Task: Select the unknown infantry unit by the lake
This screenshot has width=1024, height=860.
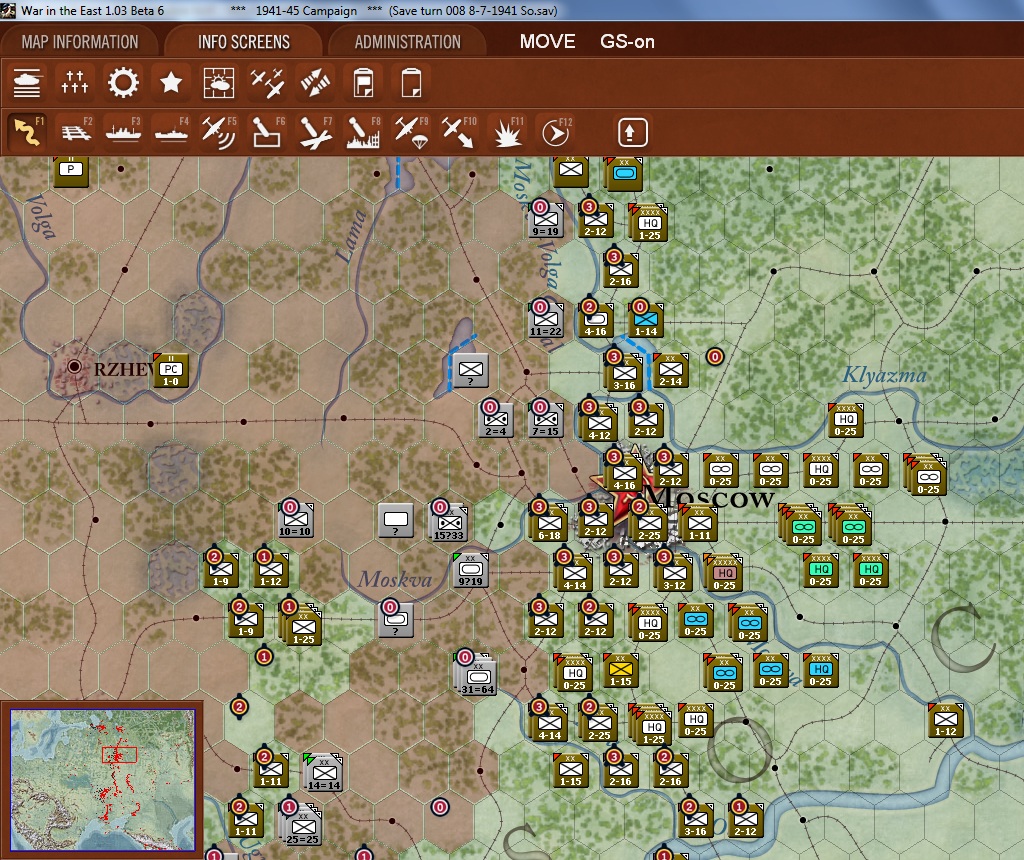Action: (x=470, y=370)
